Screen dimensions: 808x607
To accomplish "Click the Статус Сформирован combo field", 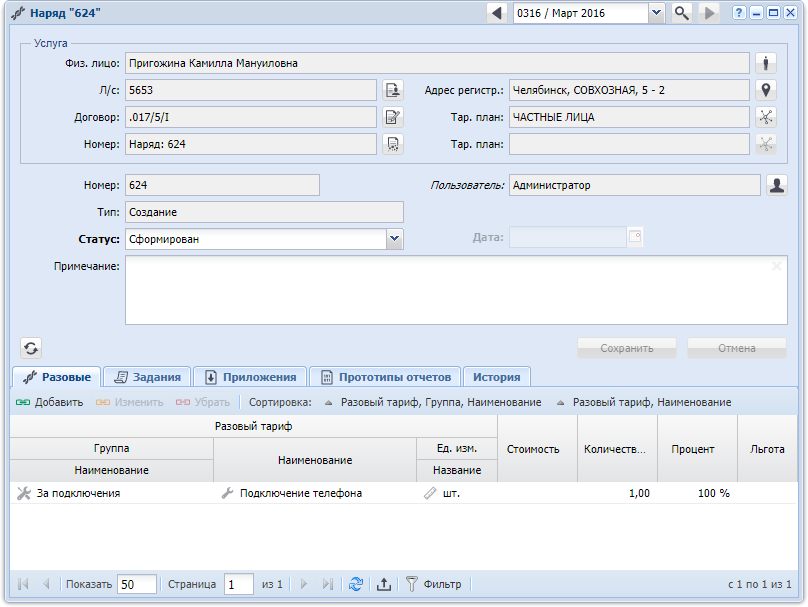I will tap(256, 239).
